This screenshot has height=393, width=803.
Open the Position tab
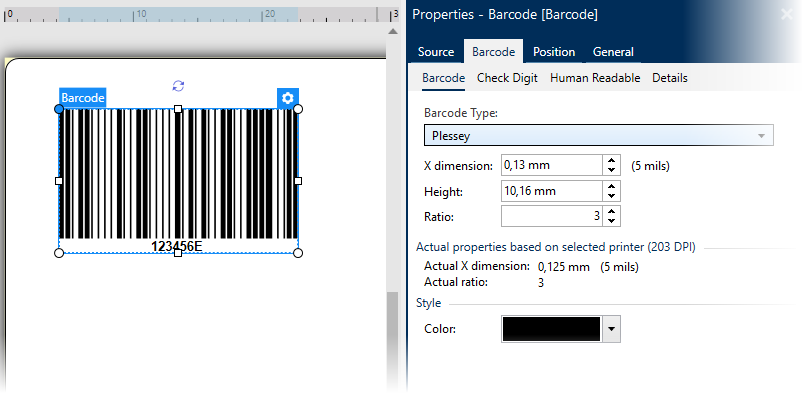click(554, 52)
